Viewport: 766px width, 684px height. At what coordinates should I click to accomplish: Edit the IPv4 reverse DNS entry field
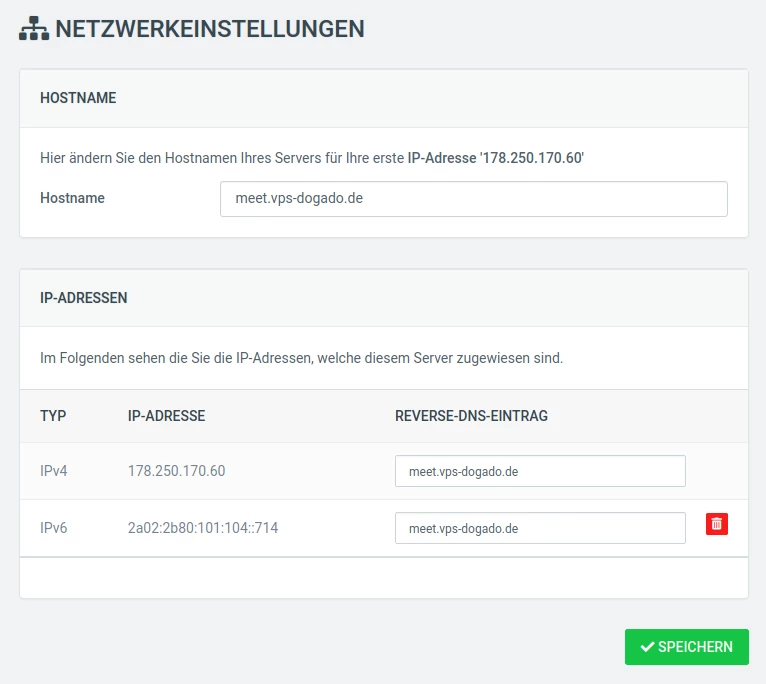(x=540, y=471)
